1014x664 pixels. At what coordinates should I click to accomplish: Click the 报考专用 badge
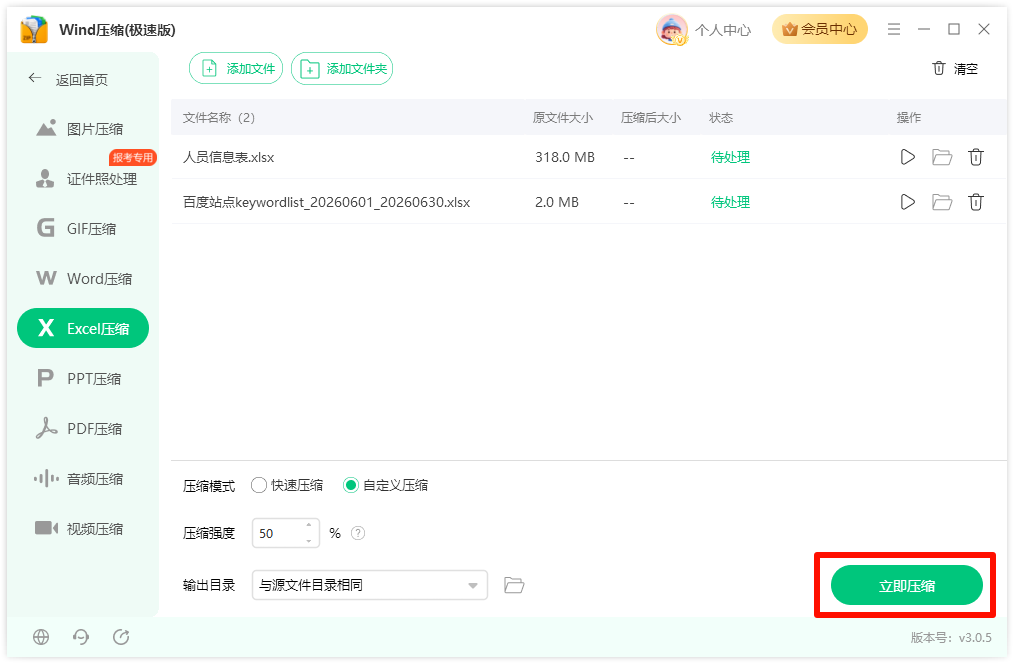133,157
